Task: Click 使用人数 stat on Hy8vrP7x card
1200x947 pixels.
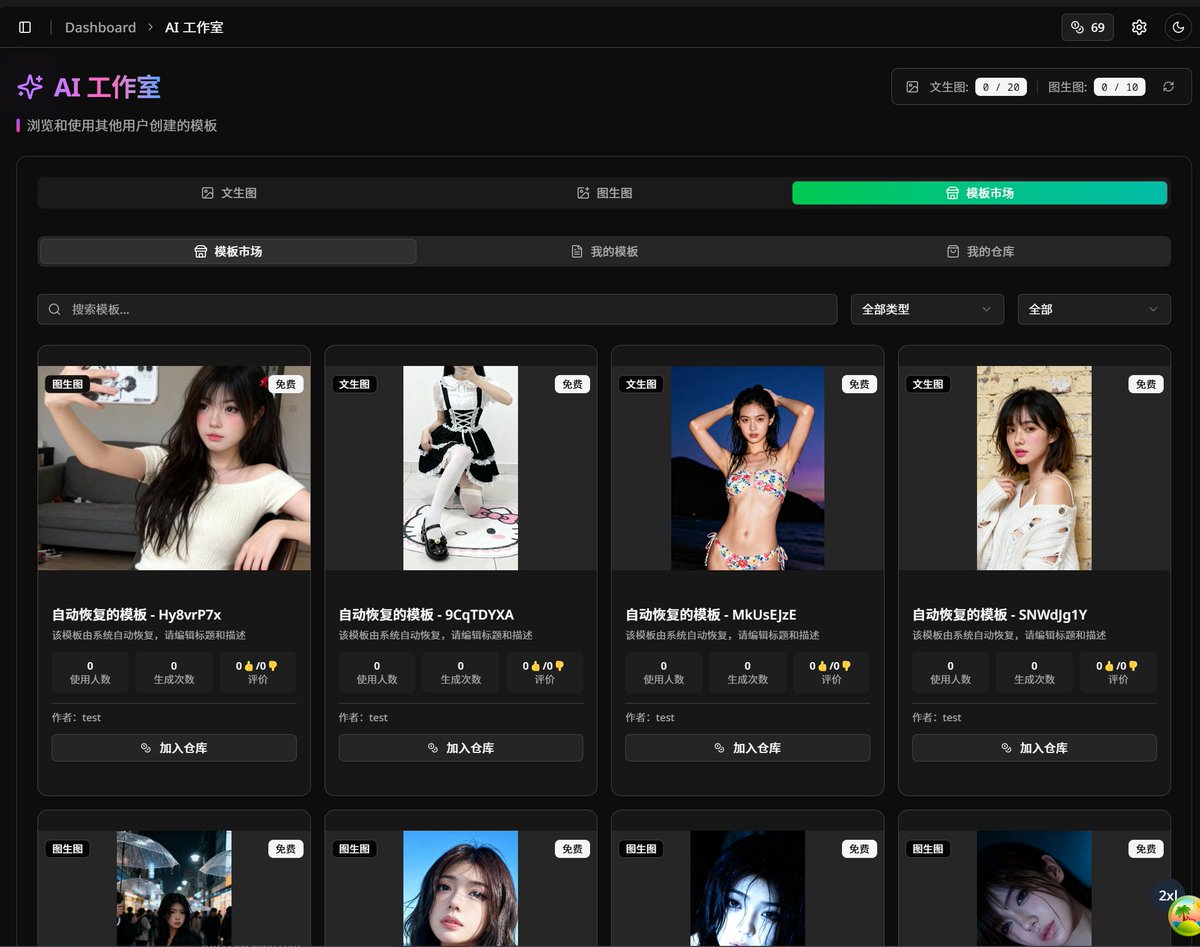Action: point(90,672)
